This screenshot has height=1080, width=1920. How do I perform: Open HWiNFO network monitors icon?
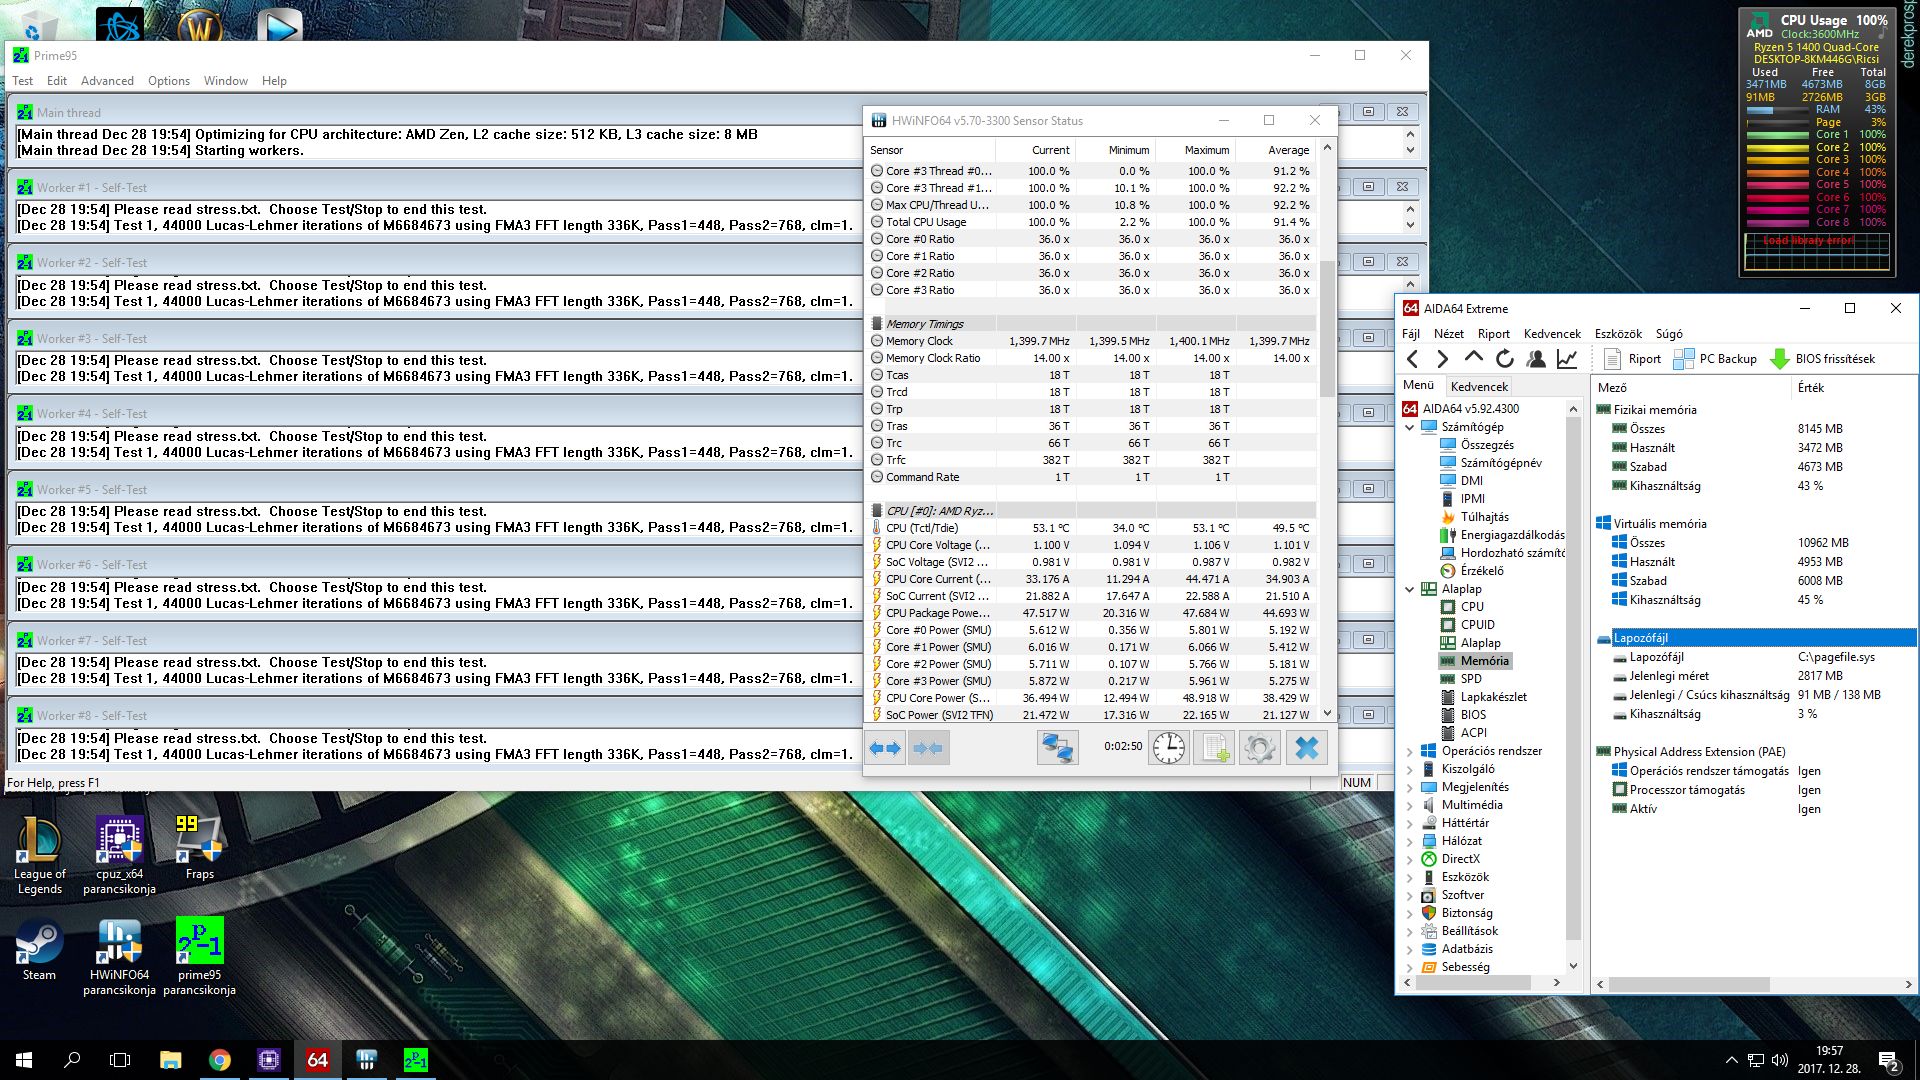click(1057, 748)
